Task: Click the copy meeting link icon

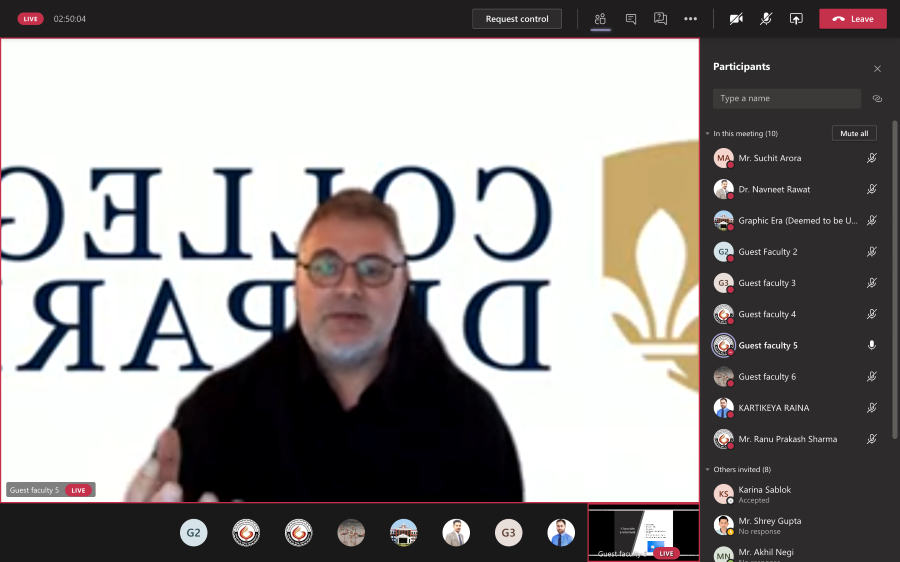Action: pos(877,99)
